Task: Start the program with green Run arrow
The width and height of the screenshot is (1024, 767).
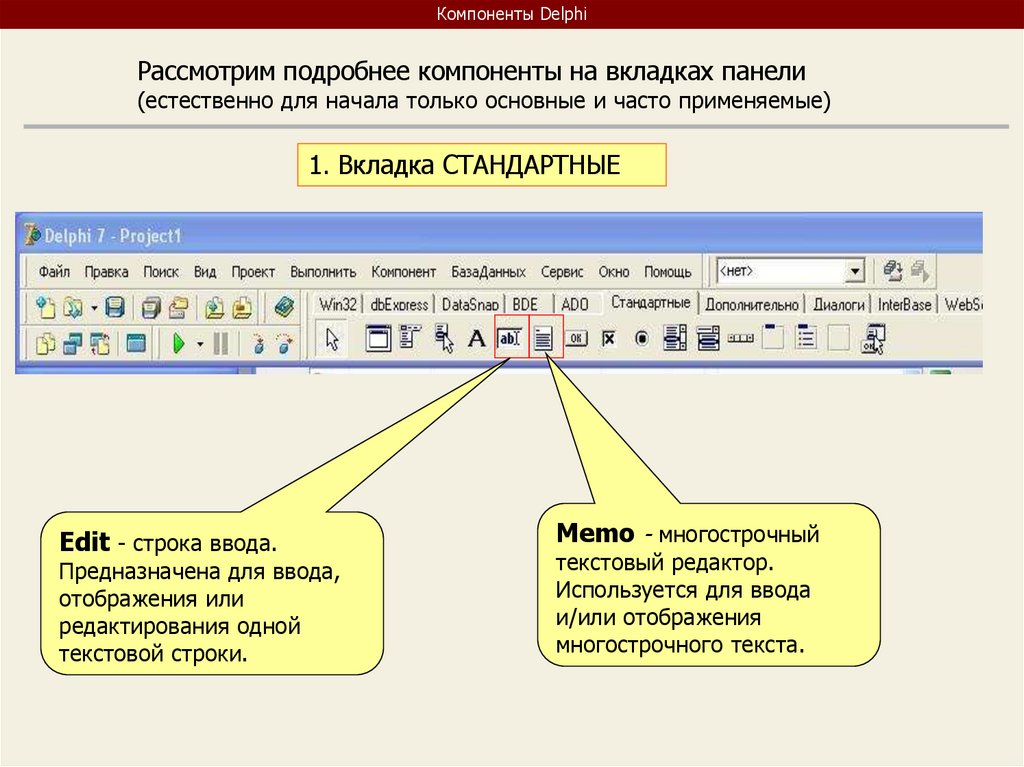Action: 178,342
